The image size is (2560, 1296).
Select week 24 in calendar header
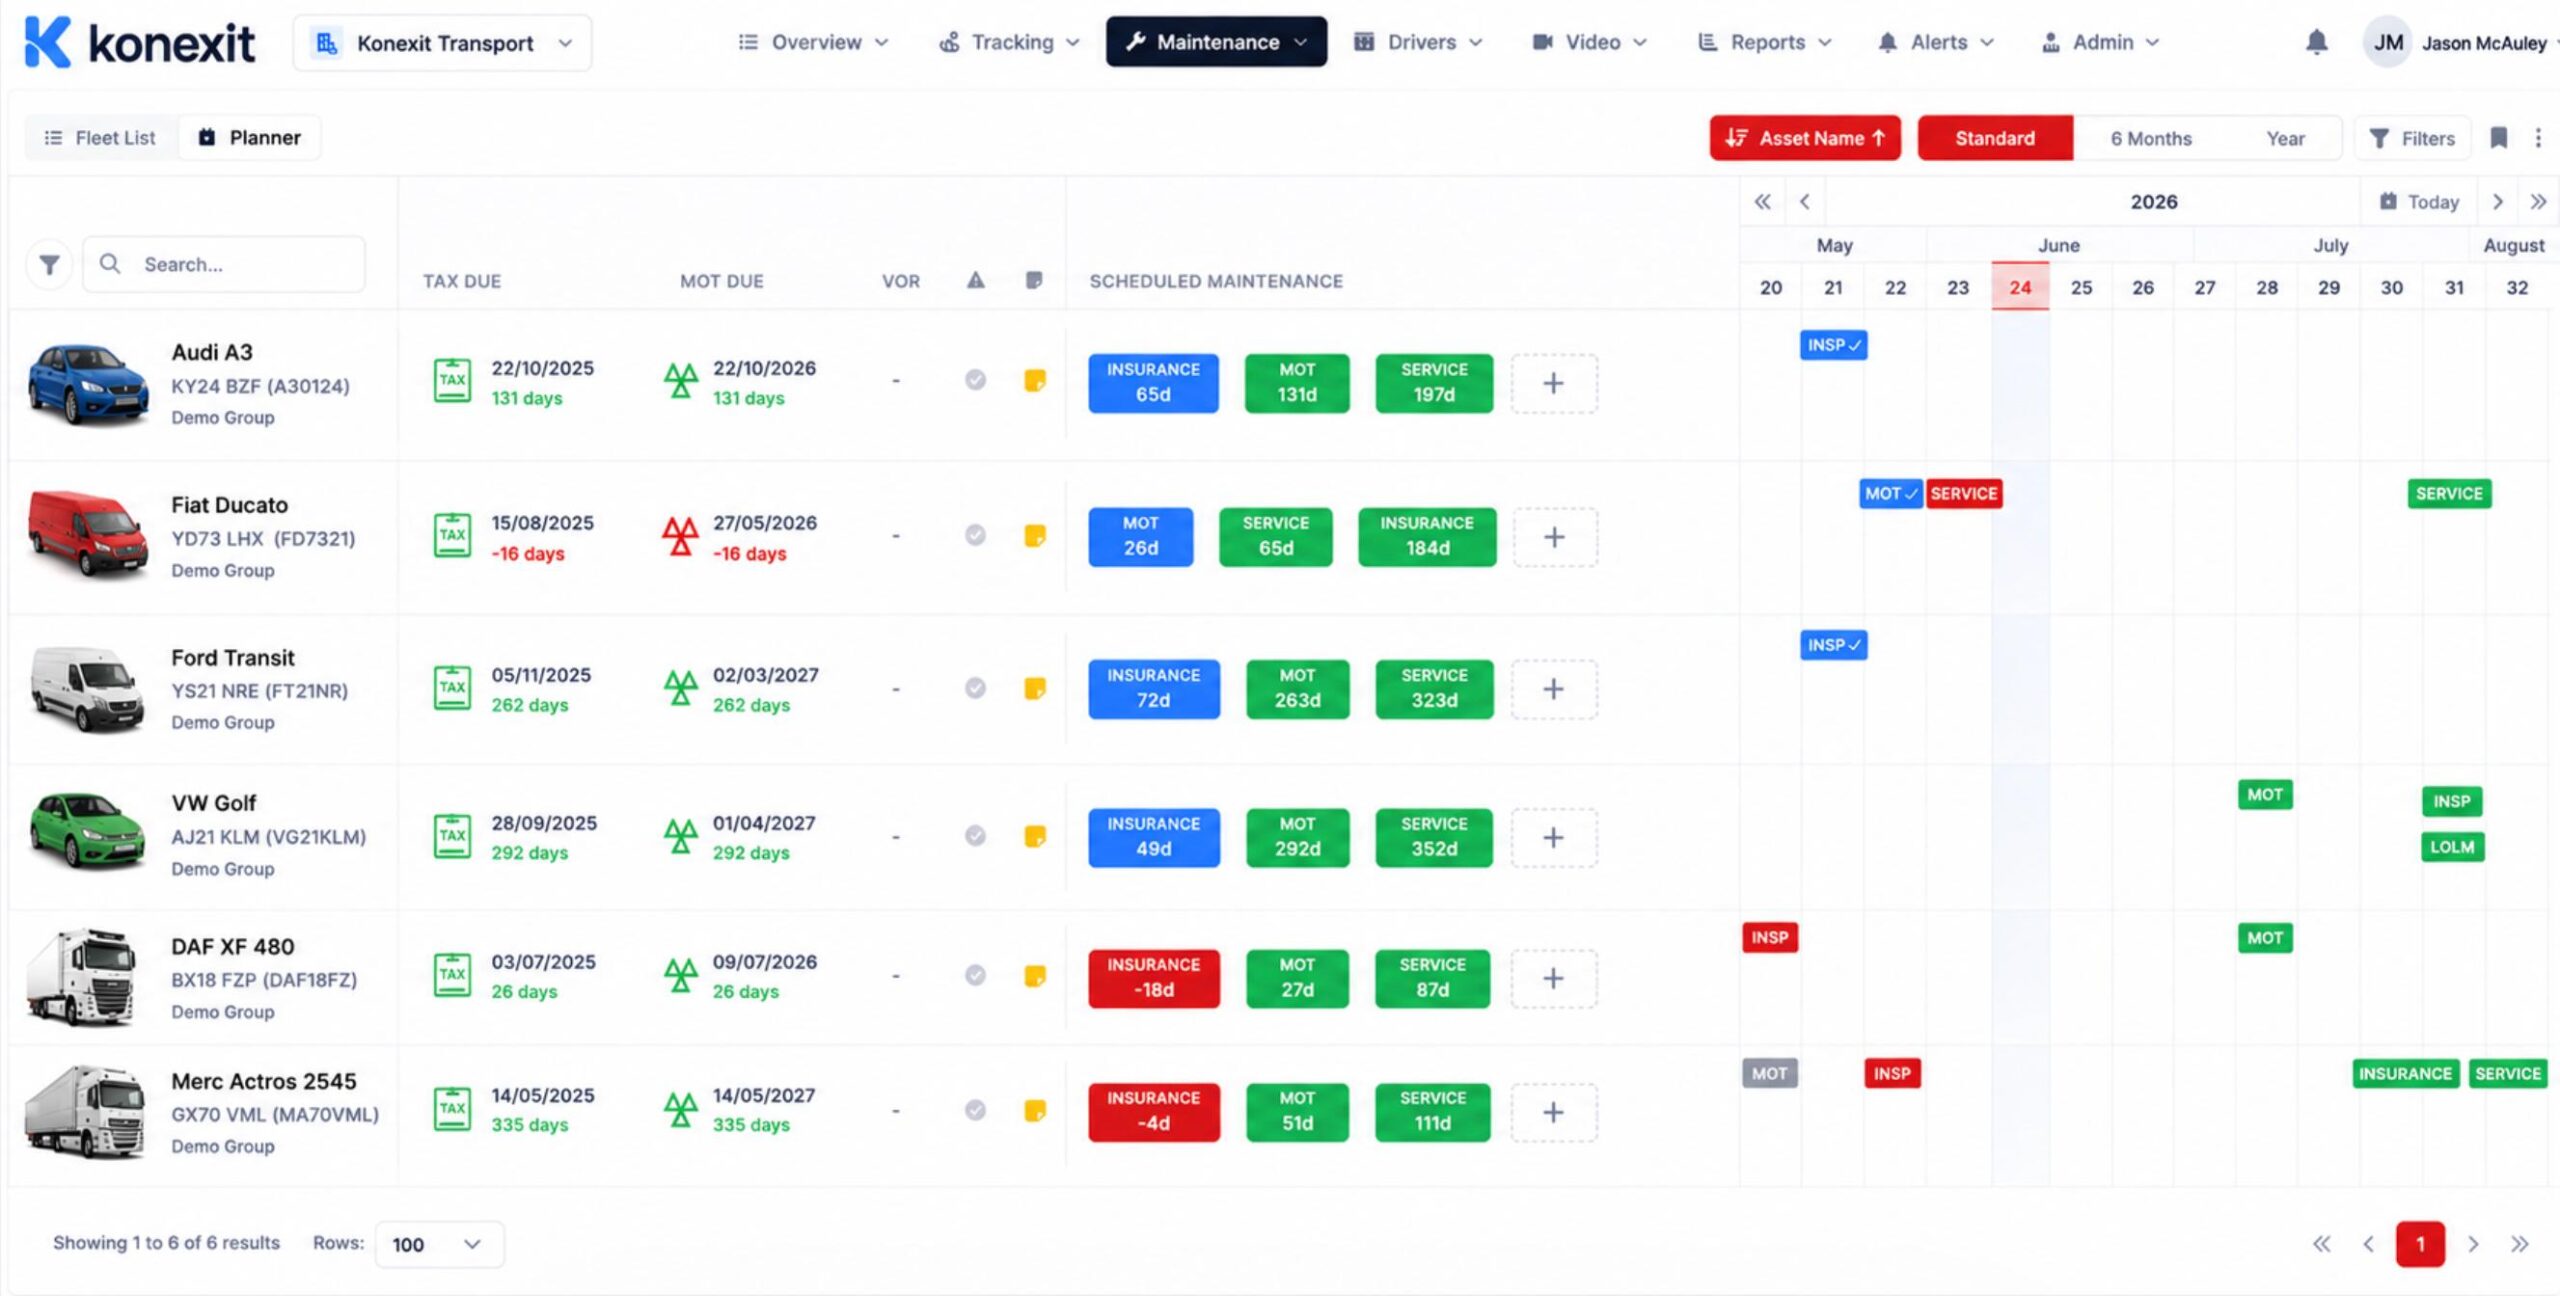coord(2020,287)
